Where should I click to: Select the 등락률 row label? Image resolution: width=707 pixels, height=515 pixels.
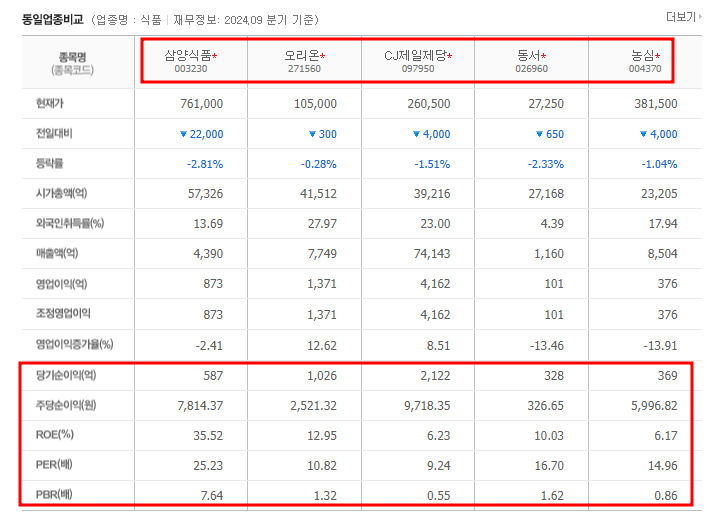[x=50, y=163]
